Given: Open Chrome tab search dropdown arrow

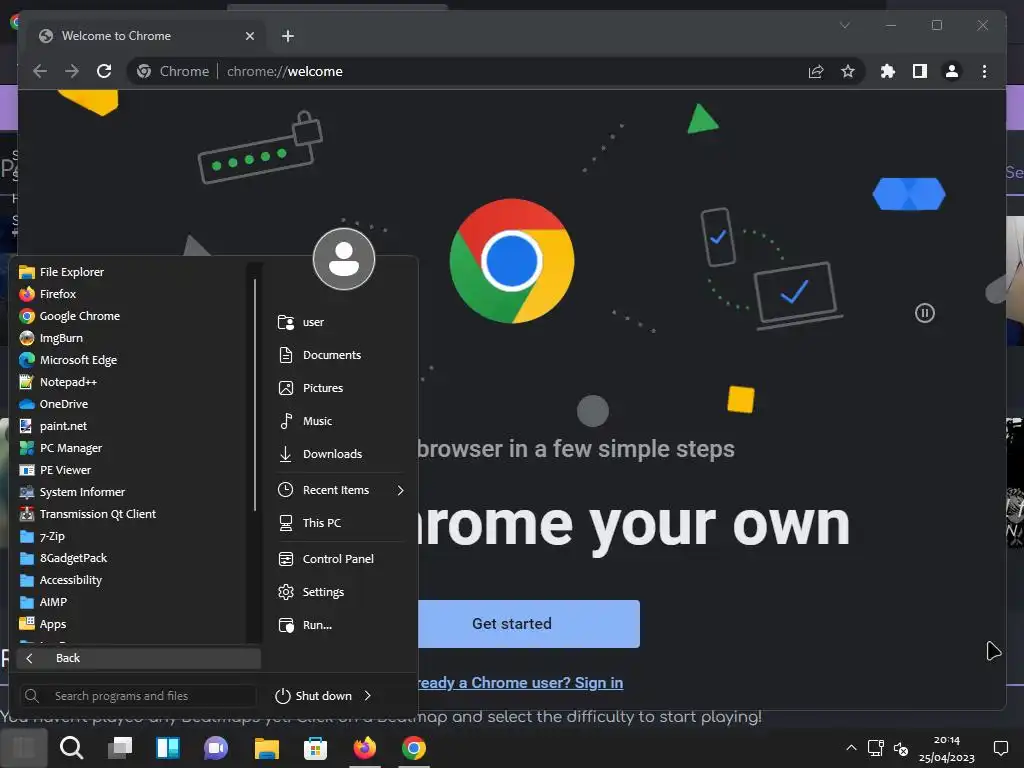Looking at the screenshot, I should tap(844, 25).
